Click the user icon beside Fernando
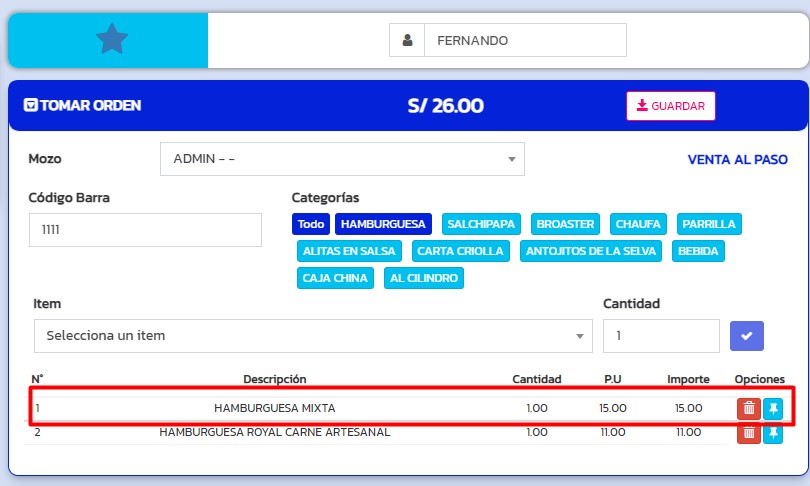Viewport: 810px width, 486px height. coord(407,41)
